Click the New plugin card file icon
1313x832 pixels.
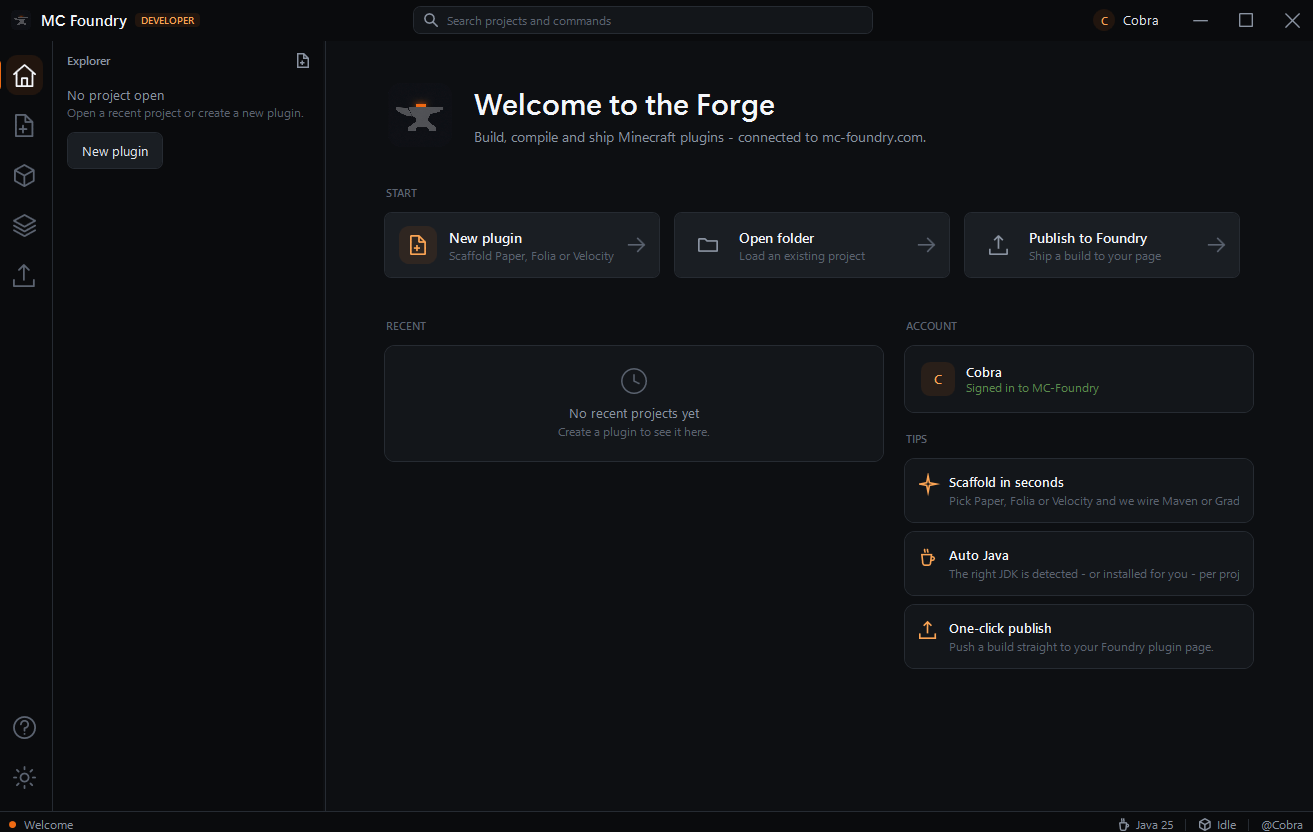[418, 245]
